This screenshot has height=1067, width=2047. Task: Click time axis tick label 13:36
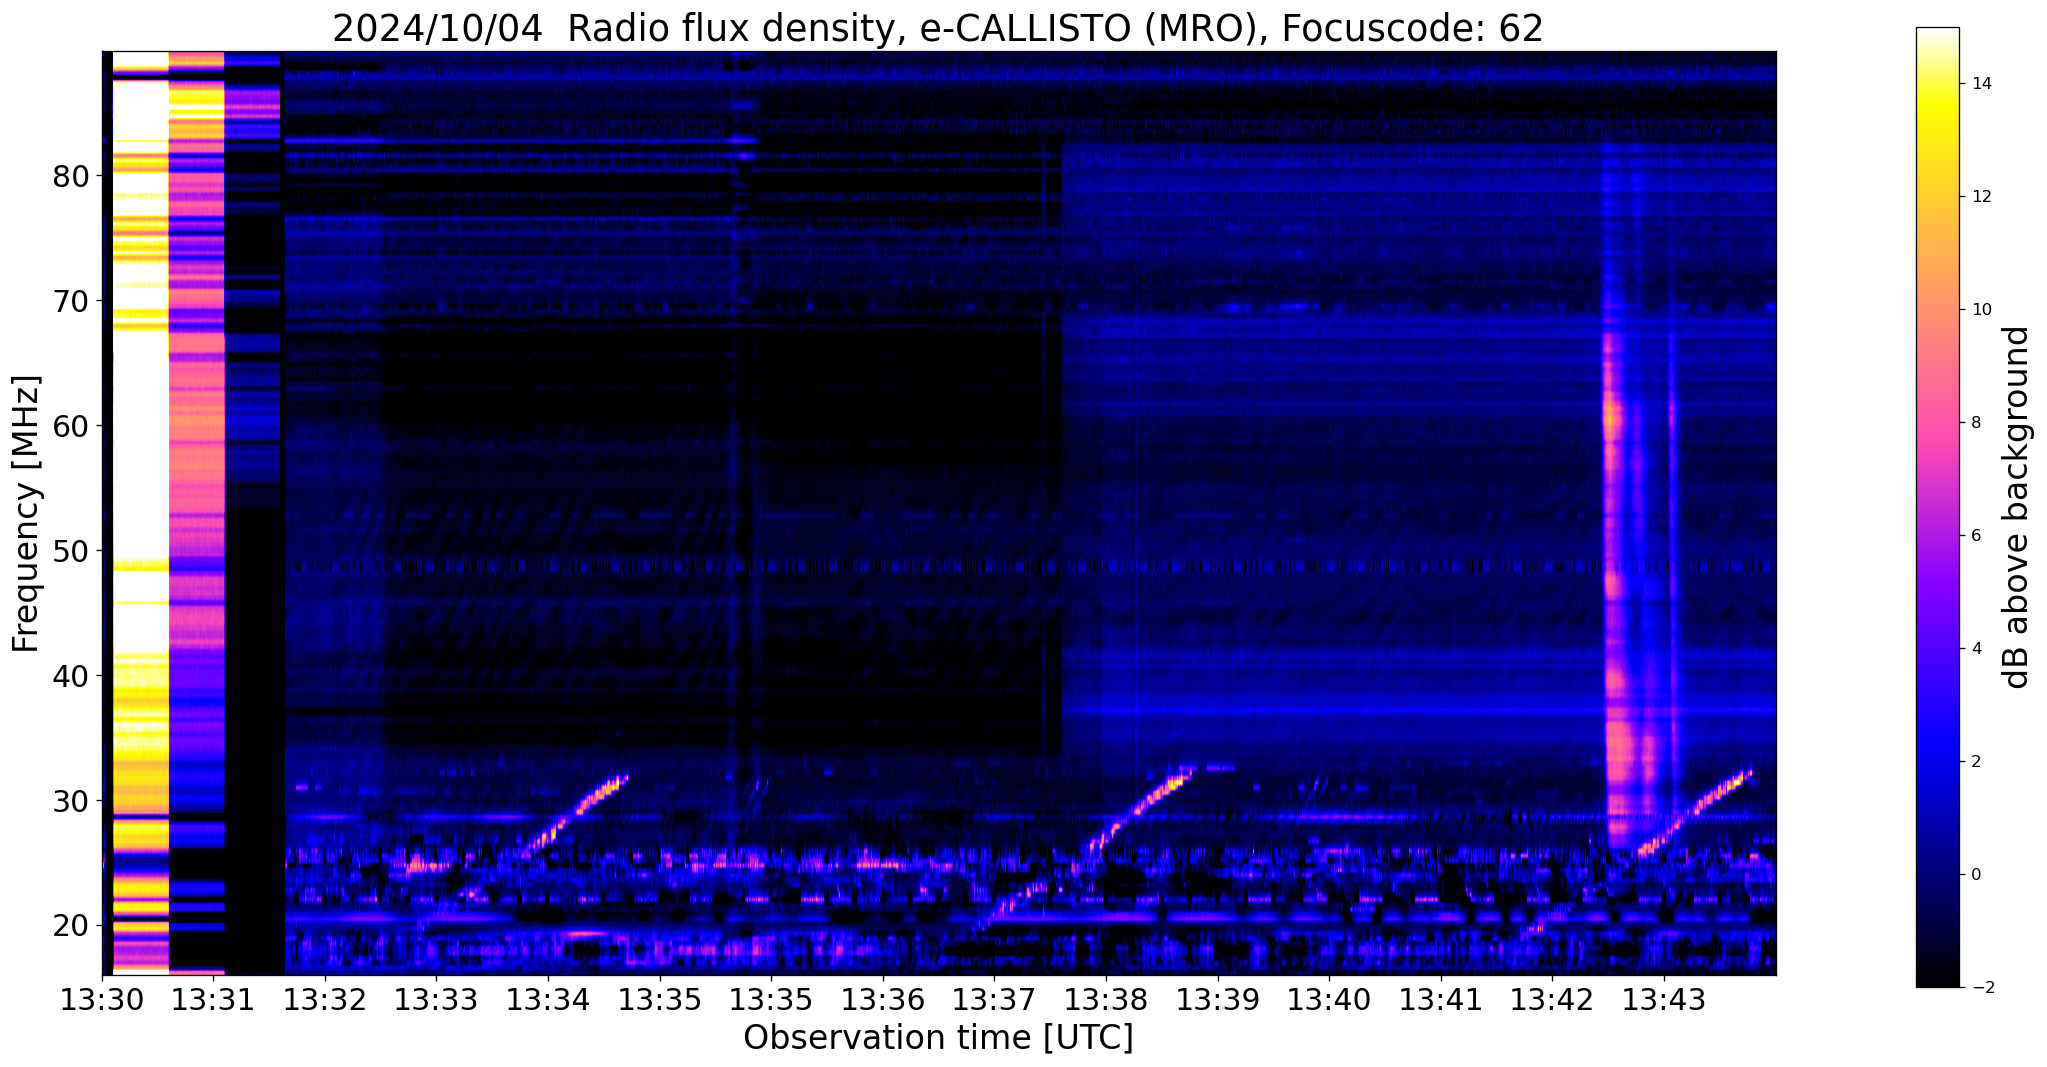(883, 999)
